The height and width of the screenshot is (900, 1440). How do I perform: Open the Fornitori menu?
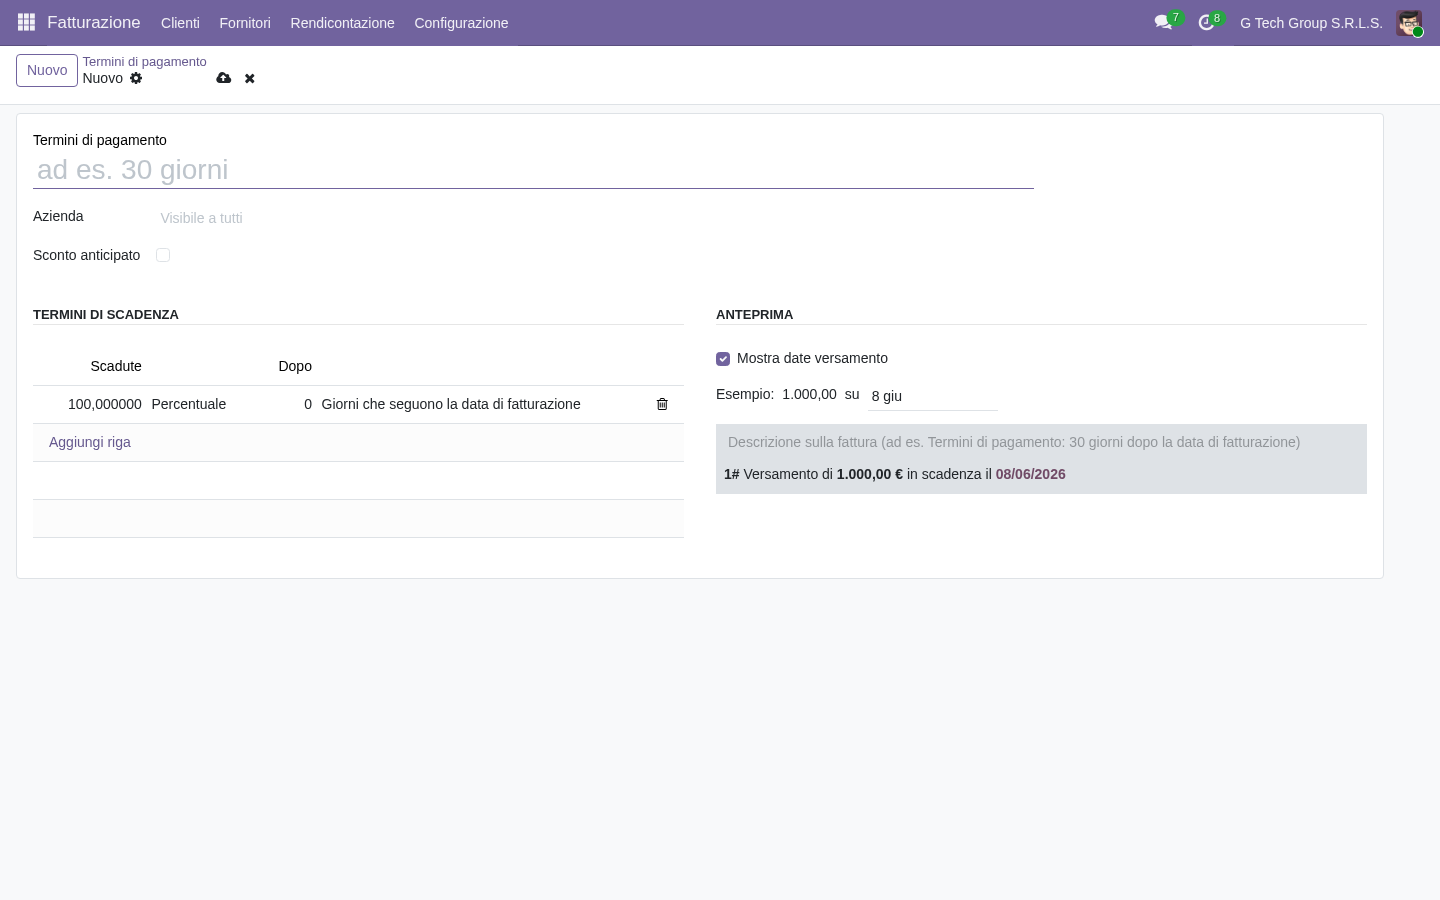pos(245,23)
